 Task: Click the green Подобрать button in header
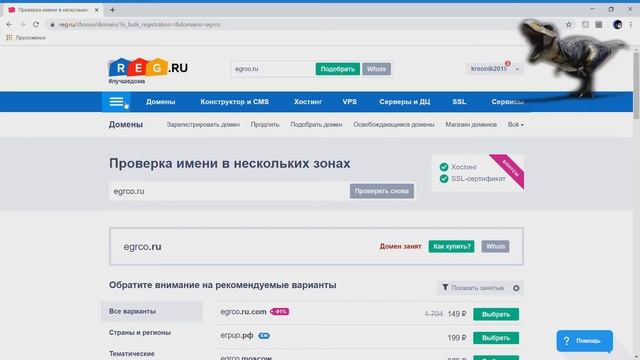[x=338, y=69]
